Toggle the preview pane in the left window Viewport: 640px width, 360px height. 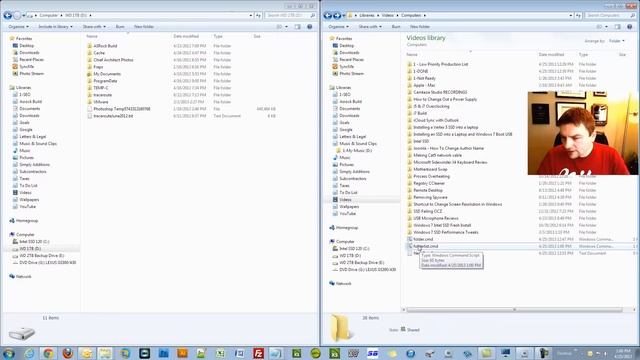298,27
